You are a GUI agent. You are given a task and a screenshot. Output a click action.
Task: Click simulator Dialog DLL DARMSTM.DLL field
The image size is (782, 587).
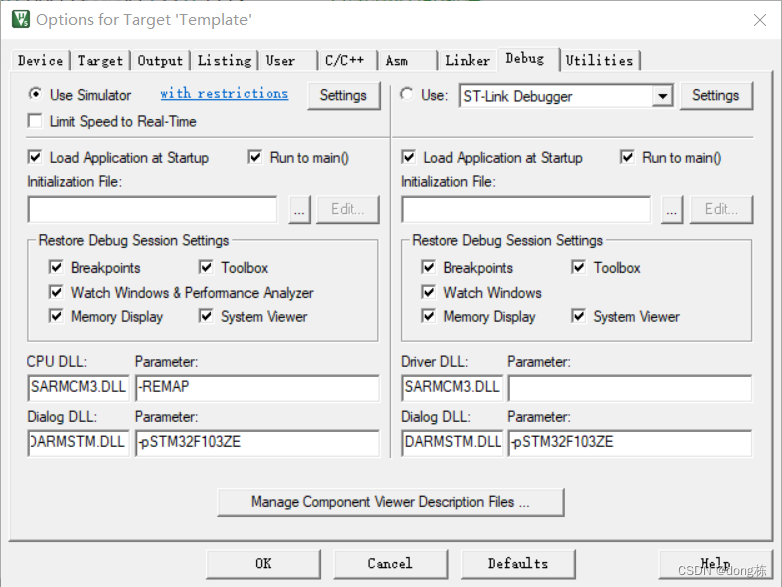pyautogui.click(x=78, y=443)
